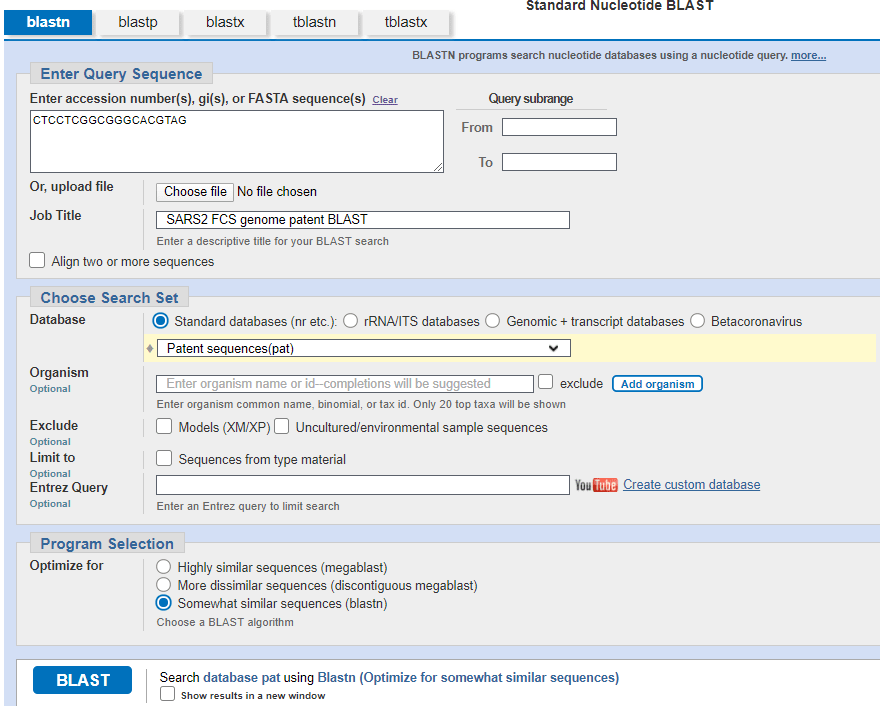Open the 'more...' BLASTN info link

click(x=808, y=55)
